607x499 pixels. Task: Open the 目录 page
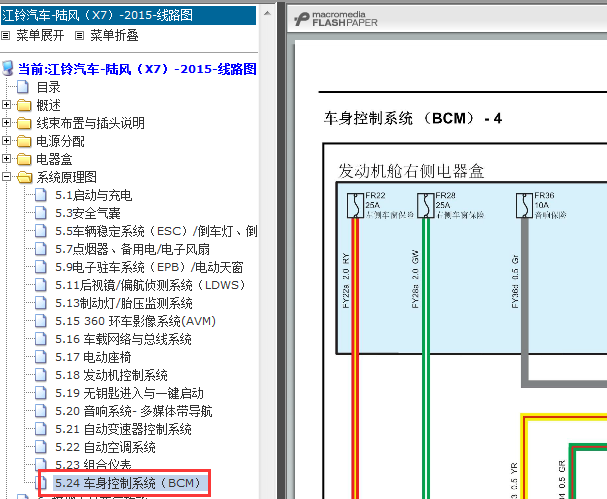tap(48, 87)
